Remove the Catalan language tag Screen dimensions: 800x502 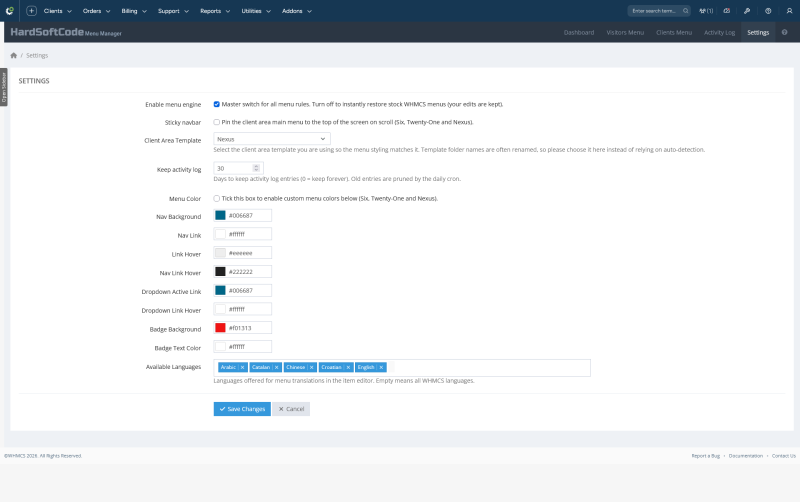pyautogui.click(x=277, y=367)
